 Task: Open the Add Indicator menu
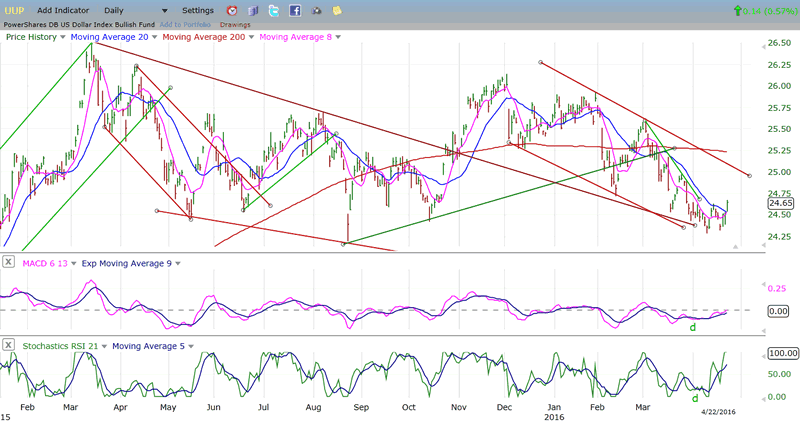point(64,10)
